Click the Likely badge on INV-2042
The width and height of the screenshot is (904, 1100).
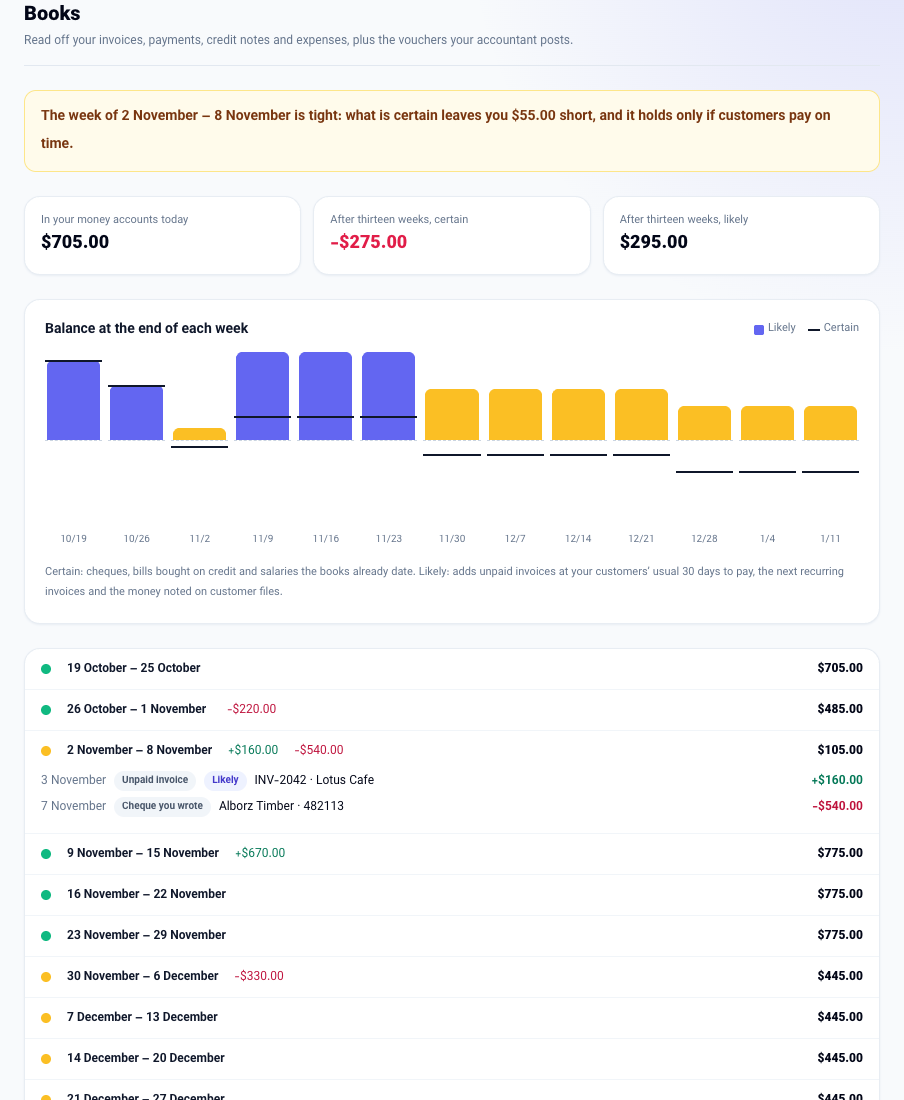[225, 779]
